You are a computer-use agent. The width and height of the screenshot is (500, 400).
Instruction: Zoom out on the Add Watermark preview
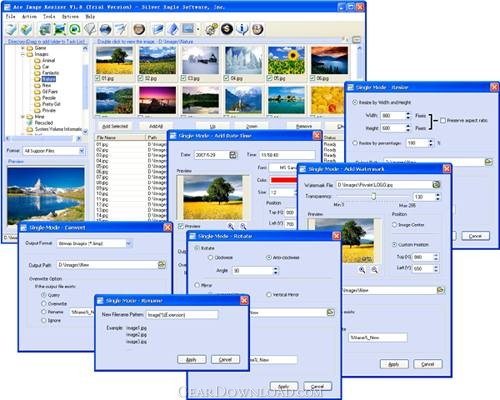[x=374, y=270]
